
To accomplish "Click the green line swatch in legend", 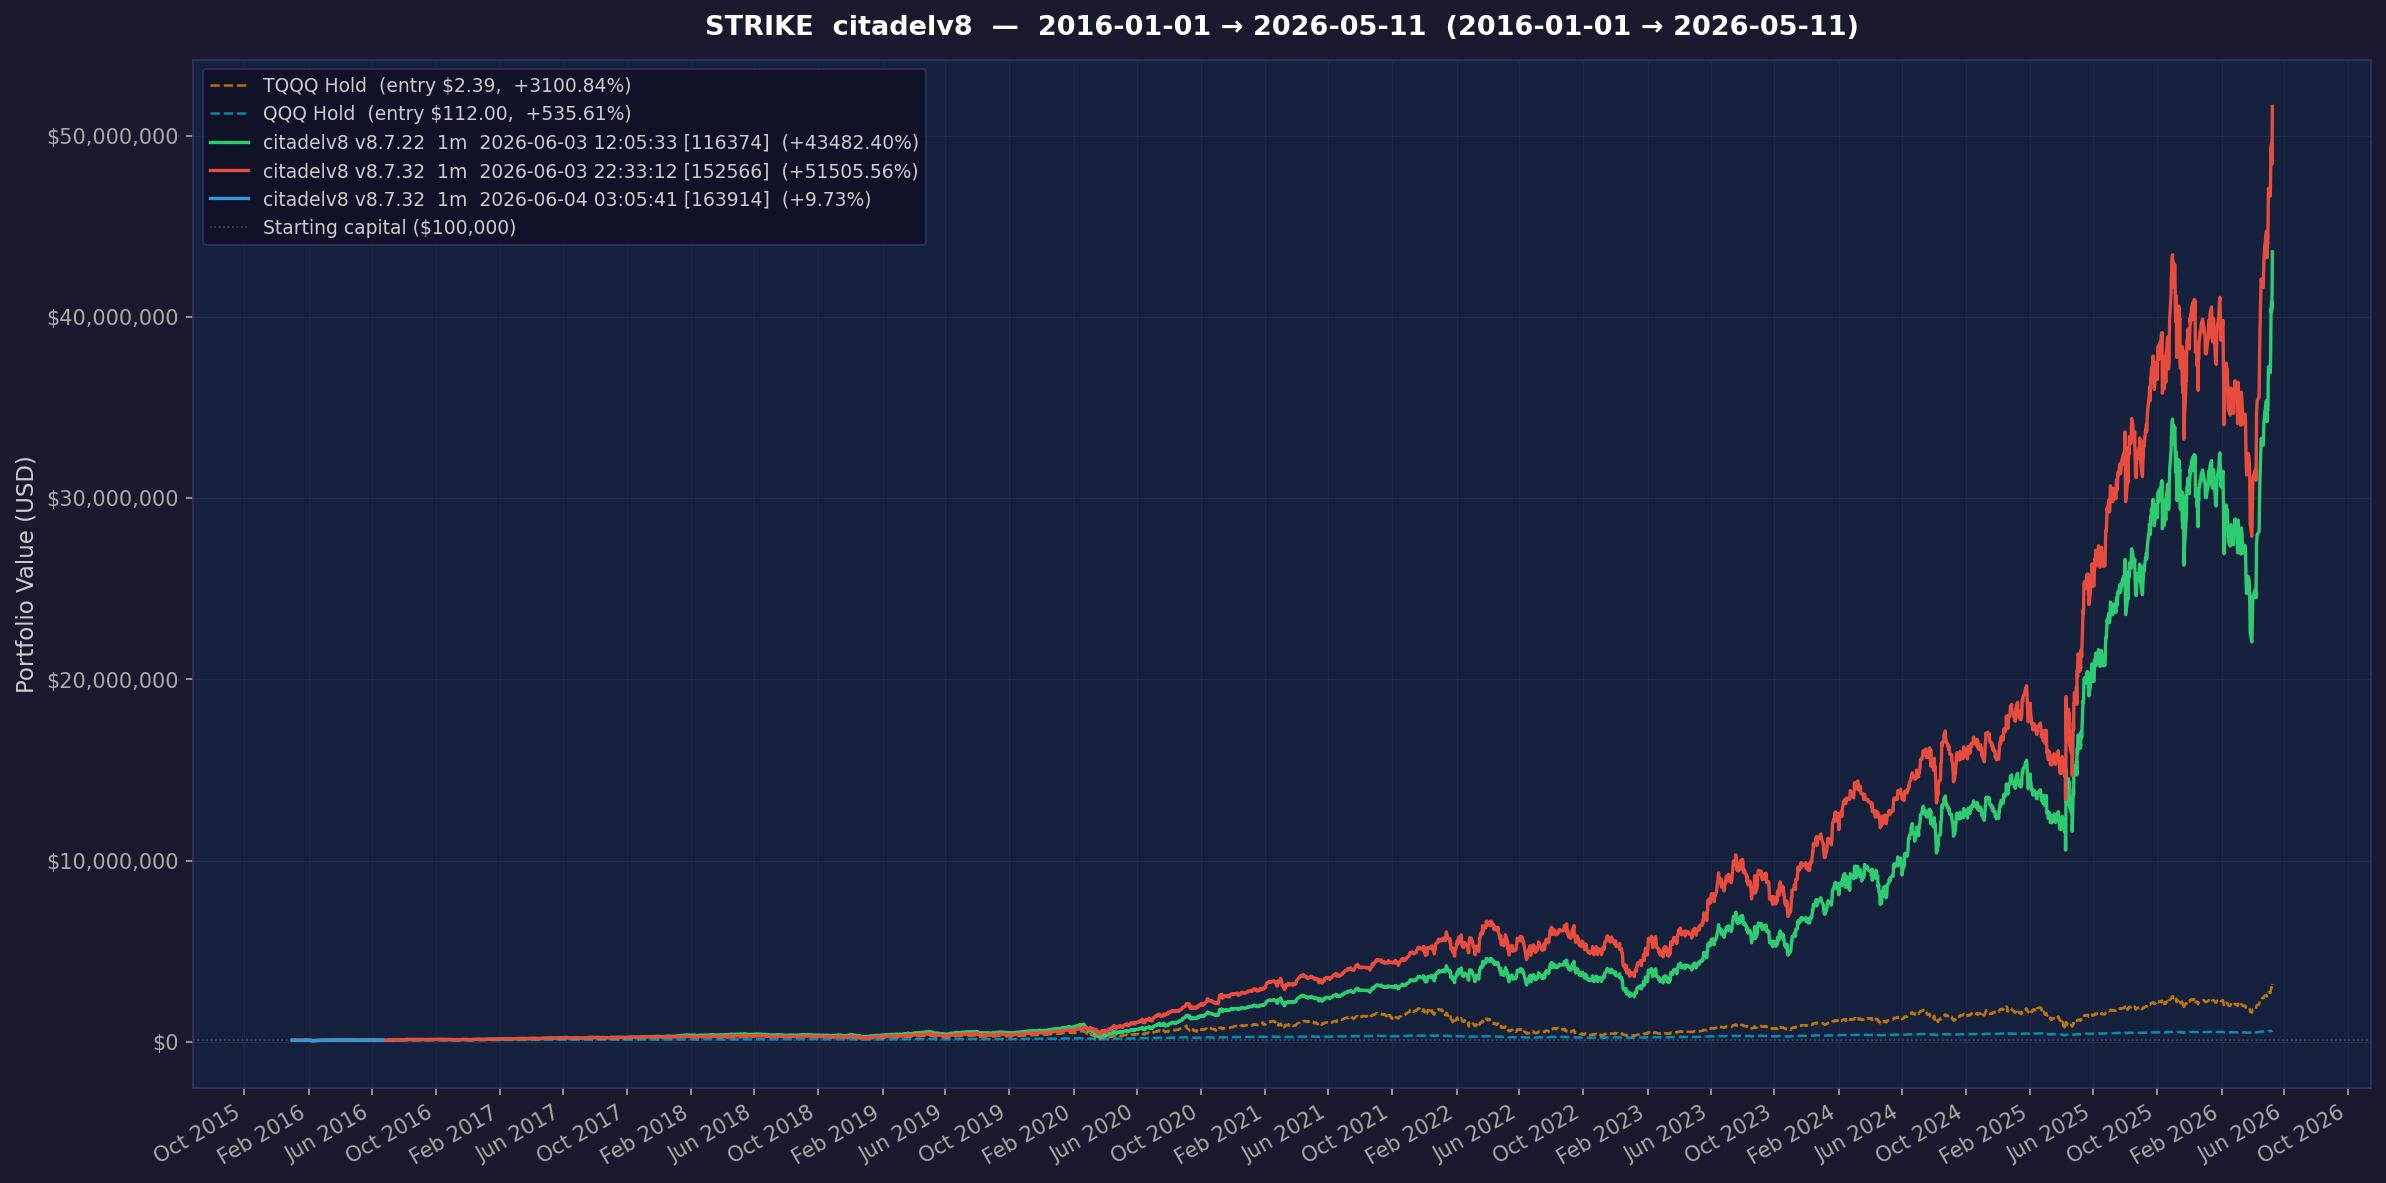I will (229, 143).
